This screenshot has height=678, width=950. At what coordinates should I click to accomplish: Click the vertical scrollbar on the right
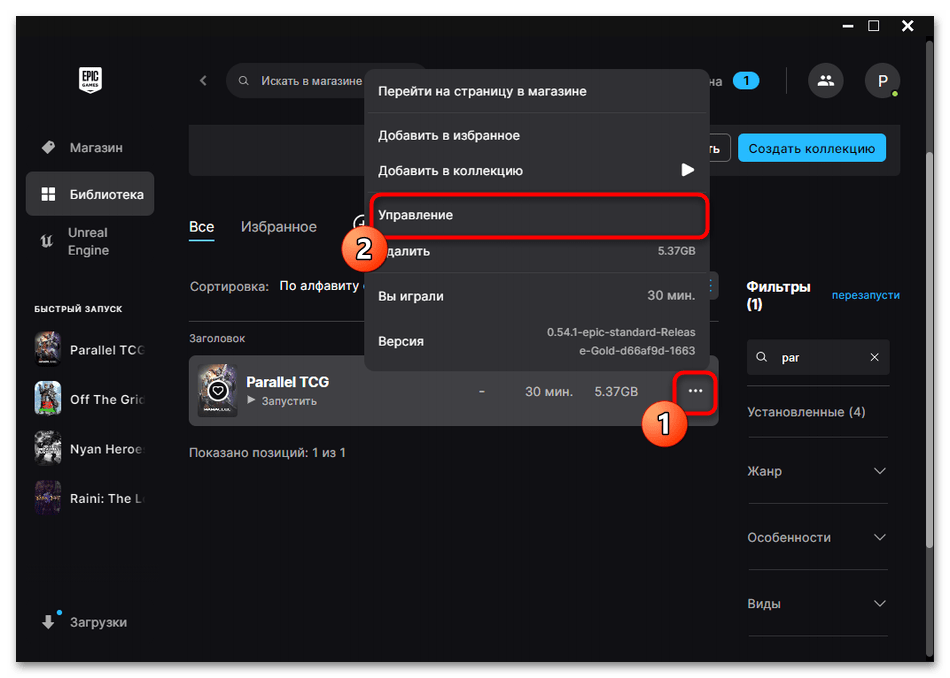pyautogui.click(x=929, y=348)
